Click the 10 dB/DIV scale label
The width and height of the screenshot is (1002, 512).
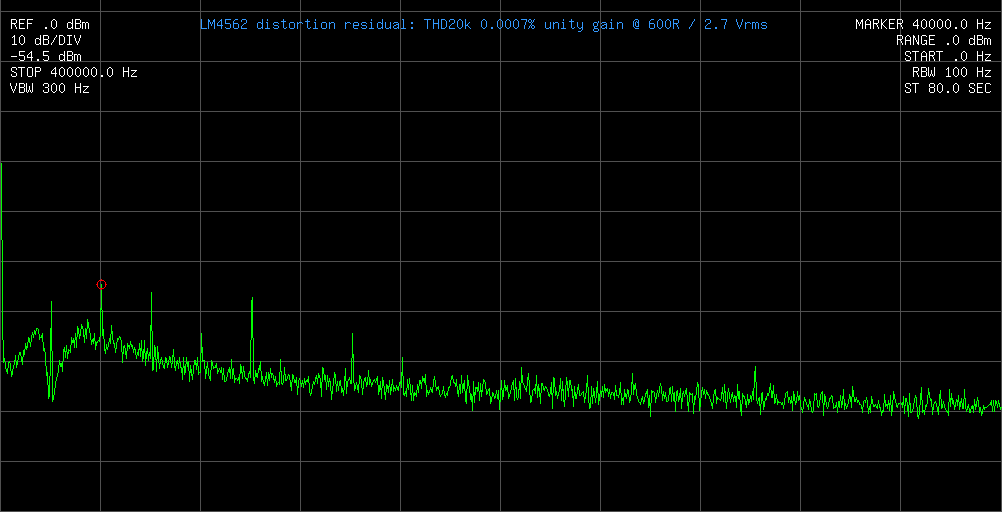[46, 41]
